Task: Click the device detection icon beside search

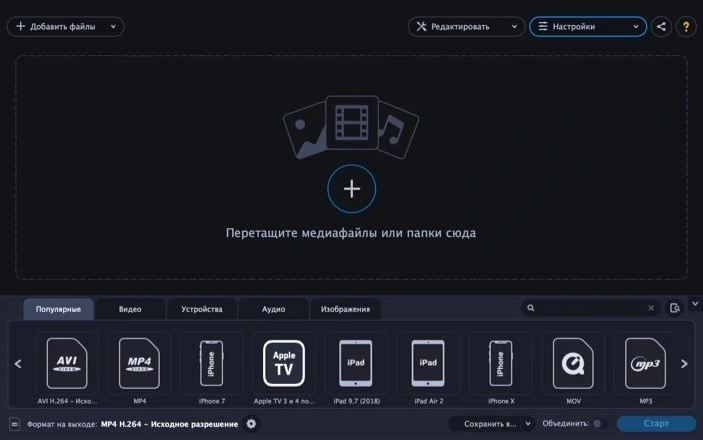Action: pos(675,308)
